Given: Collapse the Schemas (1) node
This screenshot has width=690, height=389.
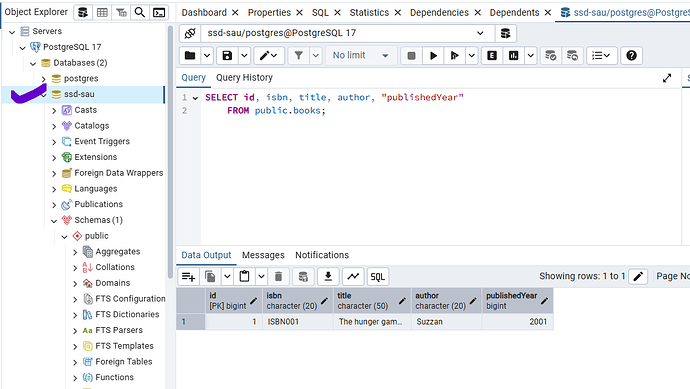Looking at the screenshot, I should click(54, 220).
